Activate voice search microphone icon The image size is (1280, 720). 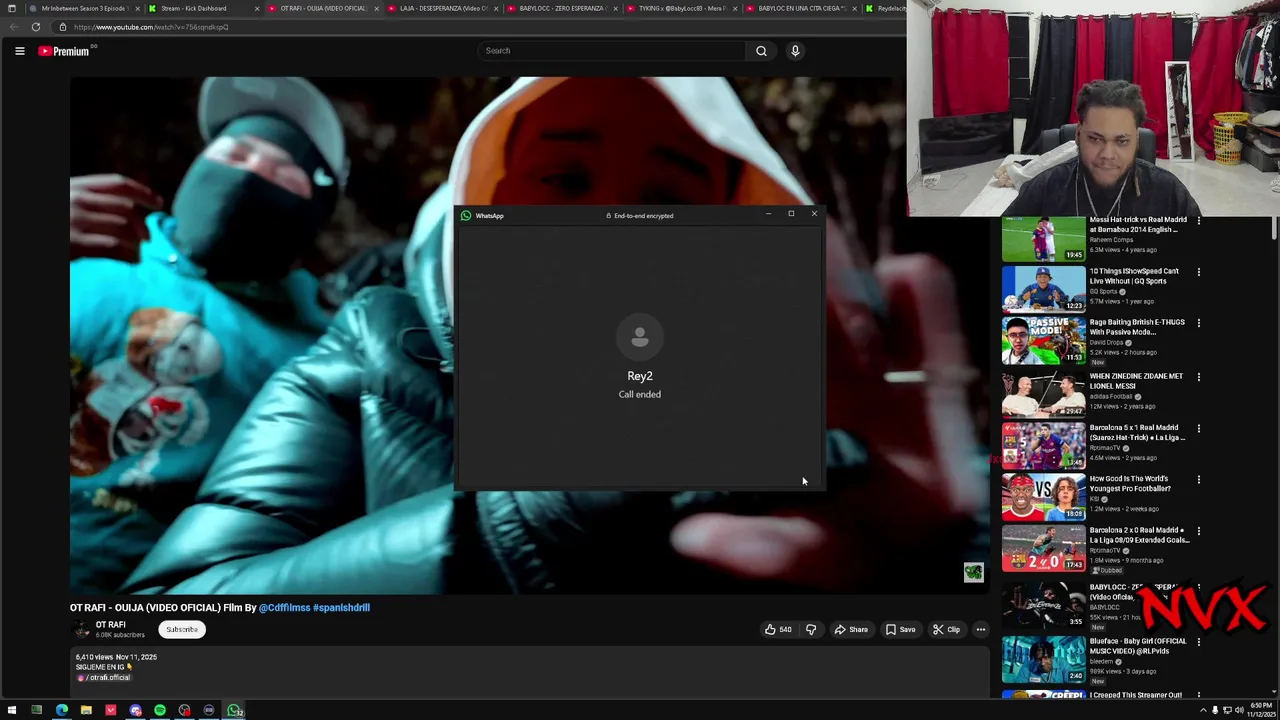point(795,51)
